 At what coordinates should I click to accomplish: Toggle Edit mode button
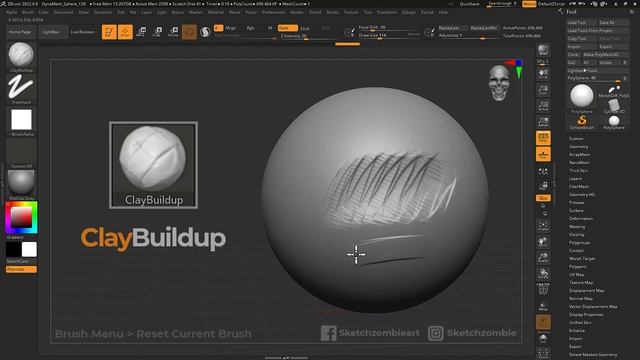[x=109, y=32]
